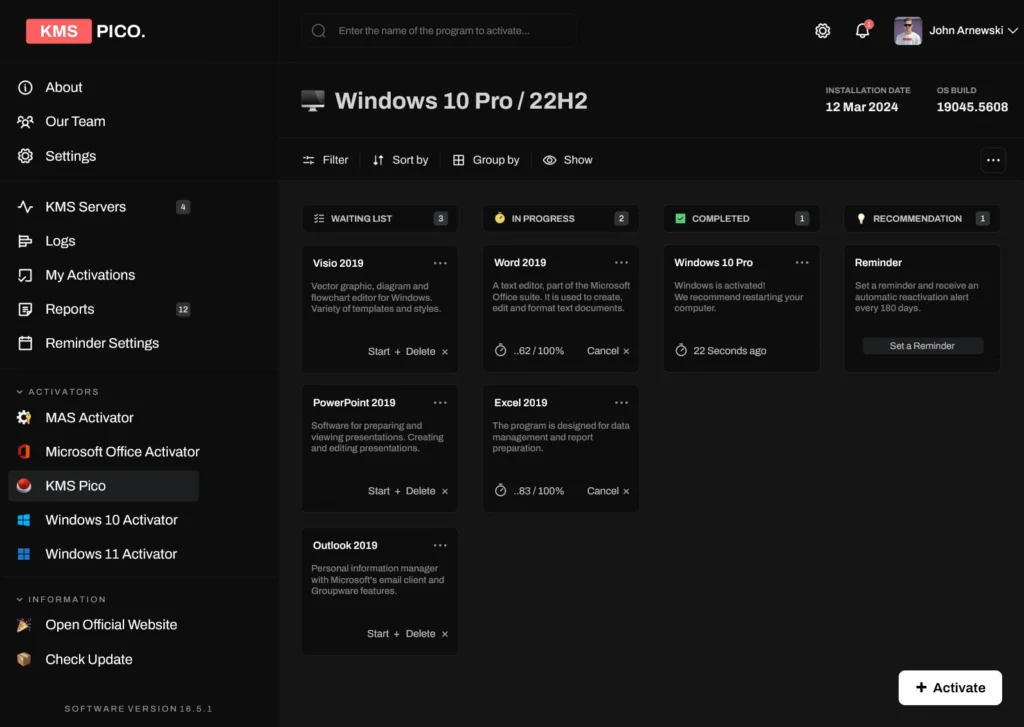Screen dimensions: 1024x727
Task: Collapse the Activators section chevron
Action: tap(20, 392)
